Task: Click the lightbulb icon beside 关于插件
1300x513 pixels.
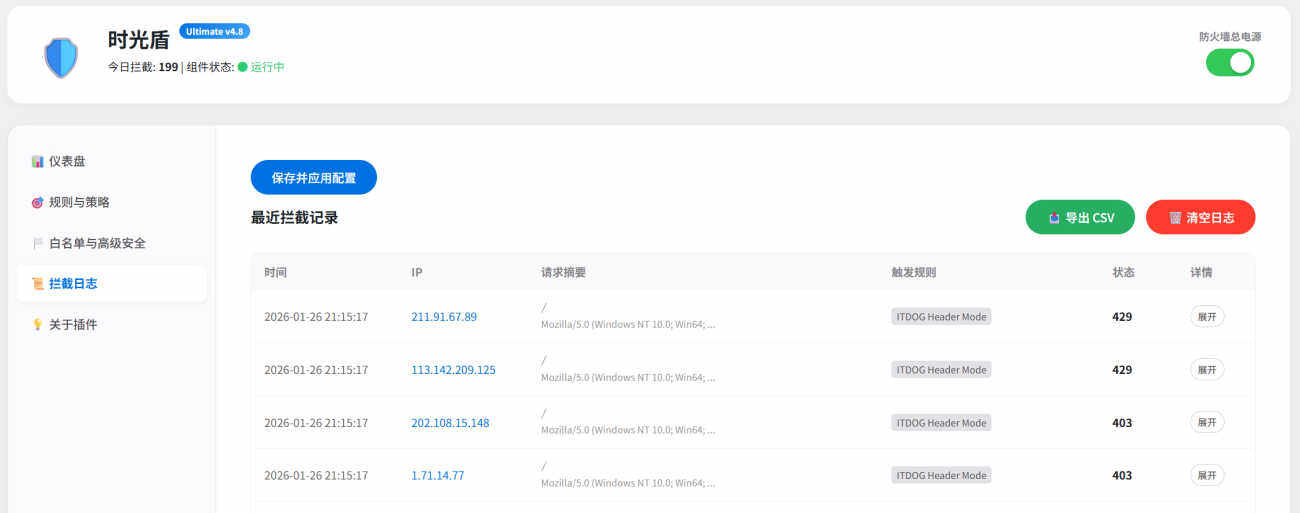Action: tap(38, 325)
